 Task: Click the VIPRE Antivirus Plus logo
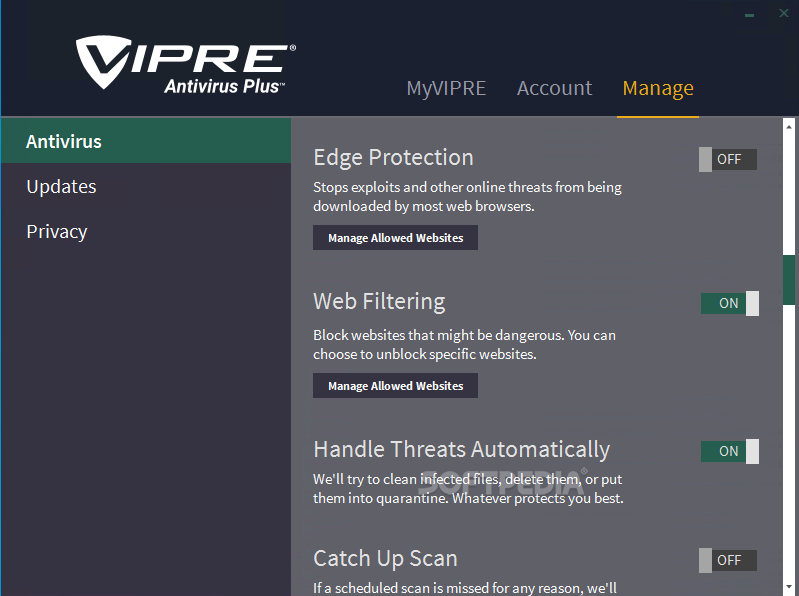185,65
